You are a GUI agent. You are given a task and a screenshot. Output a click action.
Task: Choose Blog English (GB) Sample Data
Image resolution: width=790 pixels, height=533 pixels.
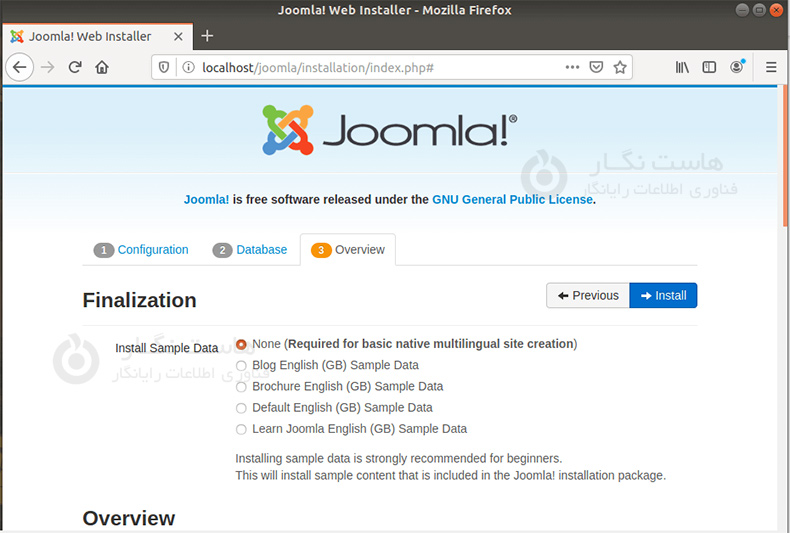tap(241, 365)
